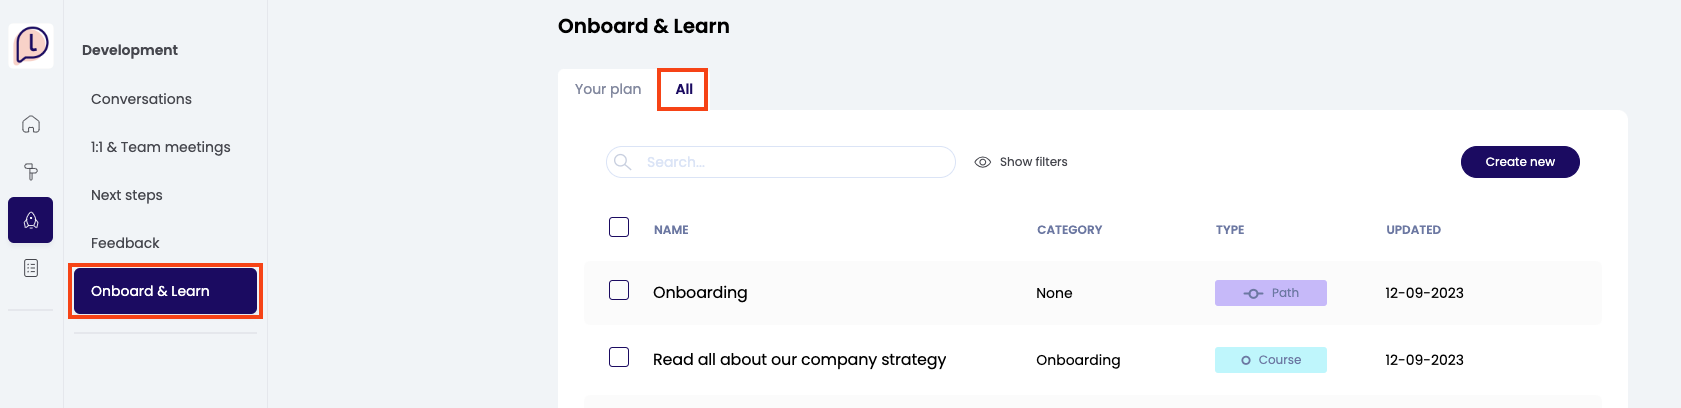Check the company strategy row checkbox

tap(619, 357)
